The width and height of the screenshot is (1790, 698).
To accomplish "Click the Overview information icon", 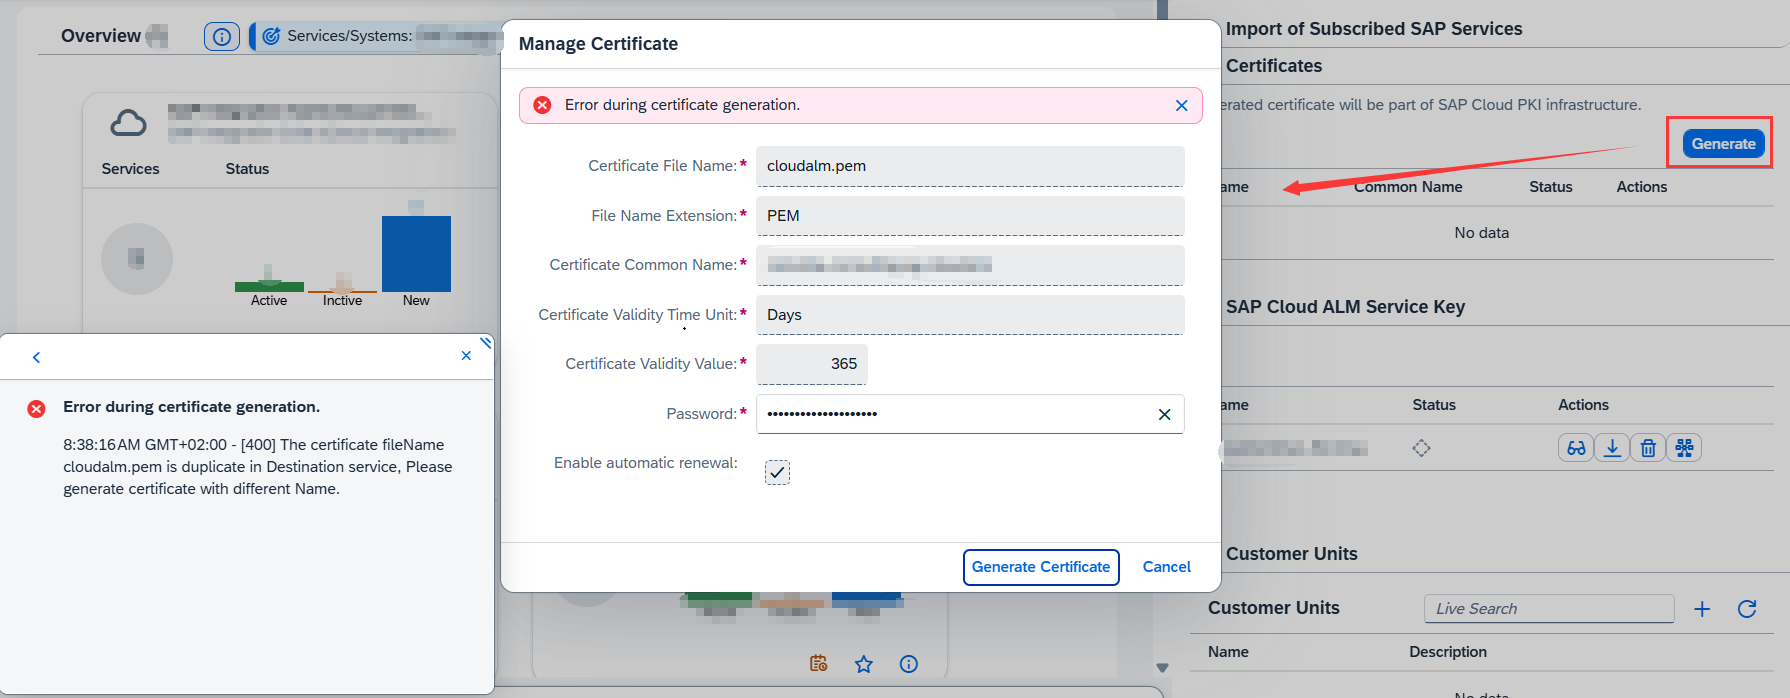I will (222, 37).
